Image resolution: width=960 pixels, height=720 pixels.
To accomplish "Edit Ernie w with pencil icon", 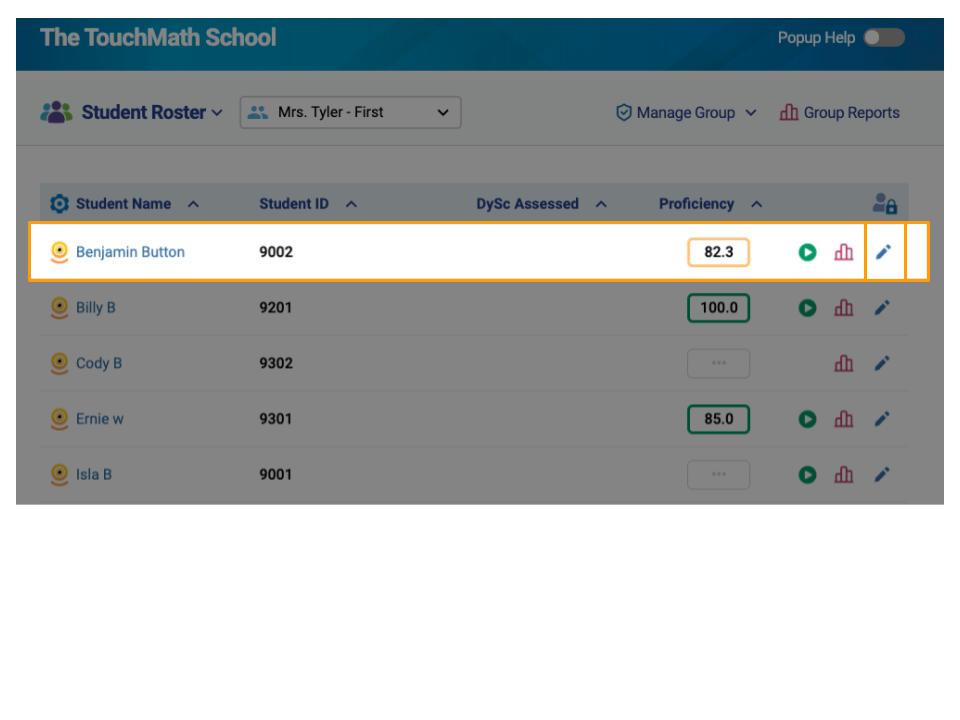I will (882, 419).
